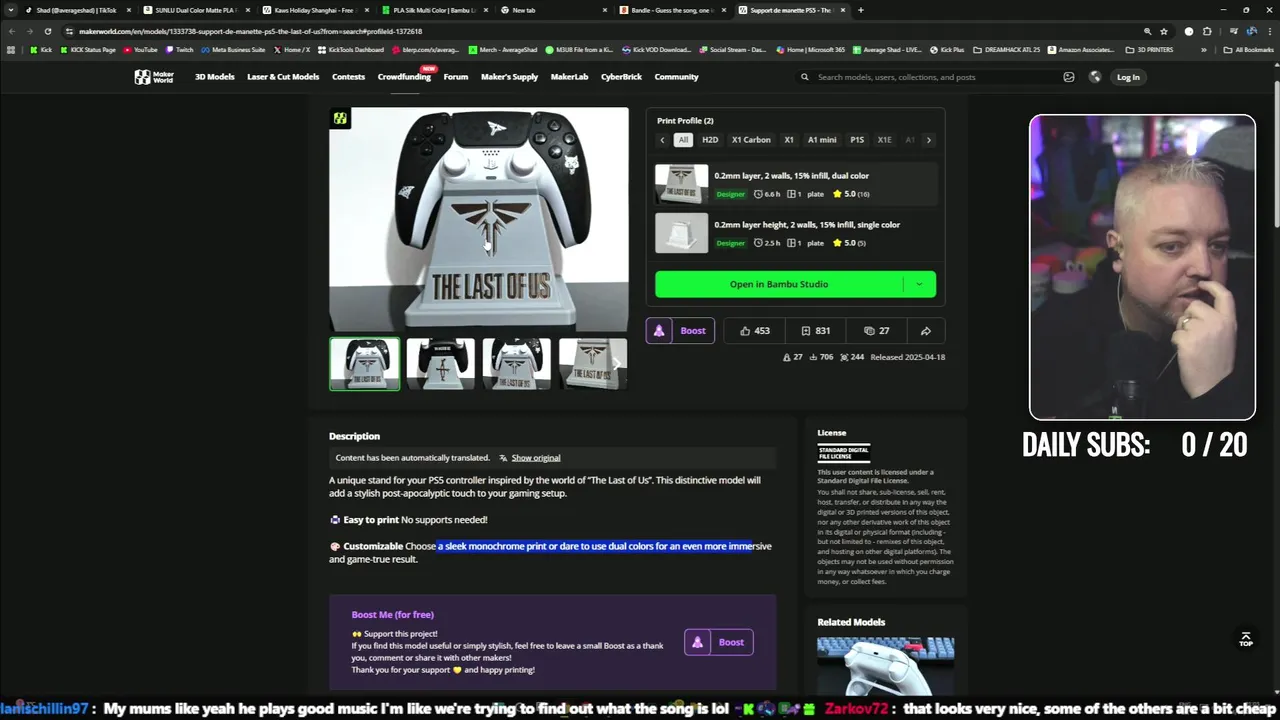Screen dimensions: 1280x720
Task: Click the translate icon beside Show original
Action: [x=502, y=458]
